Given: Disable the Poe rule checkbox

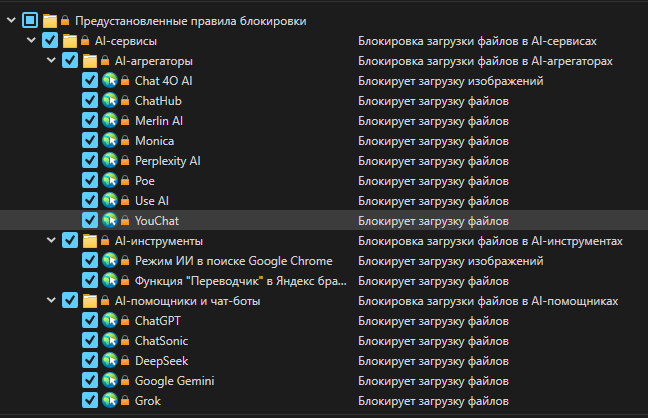Looking at the screenshot, I should point(90,181).
